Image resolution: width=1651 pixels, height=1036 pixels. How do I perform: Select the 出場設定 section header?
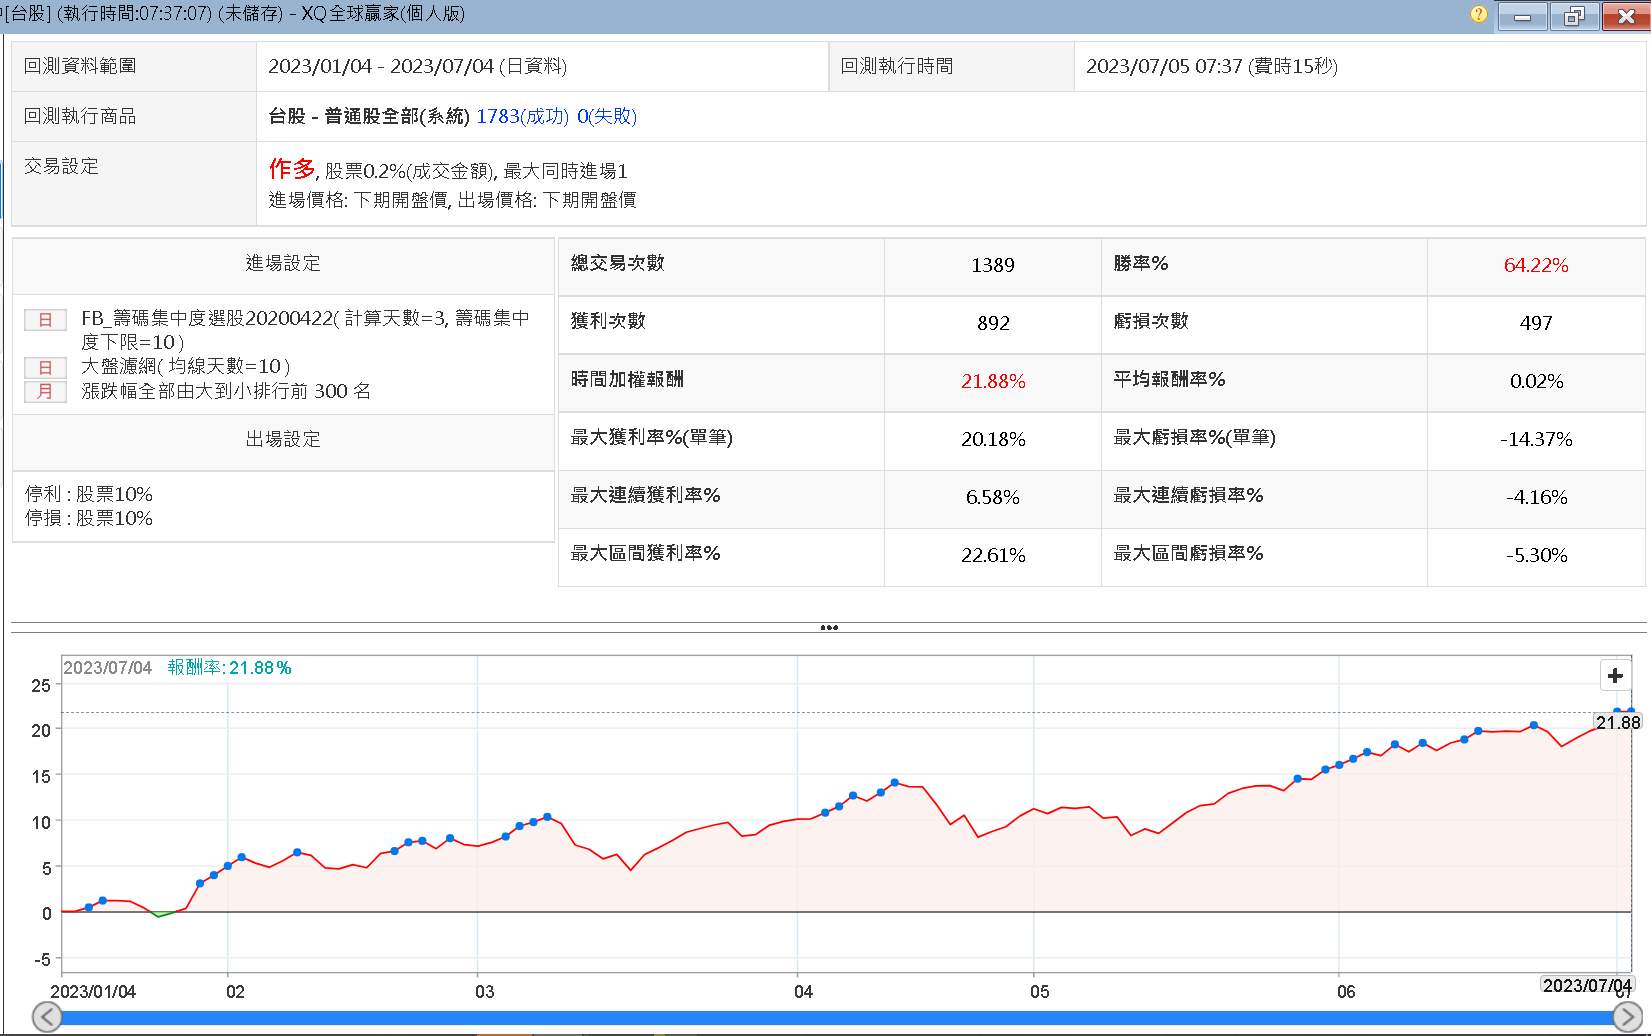(283, 440)
